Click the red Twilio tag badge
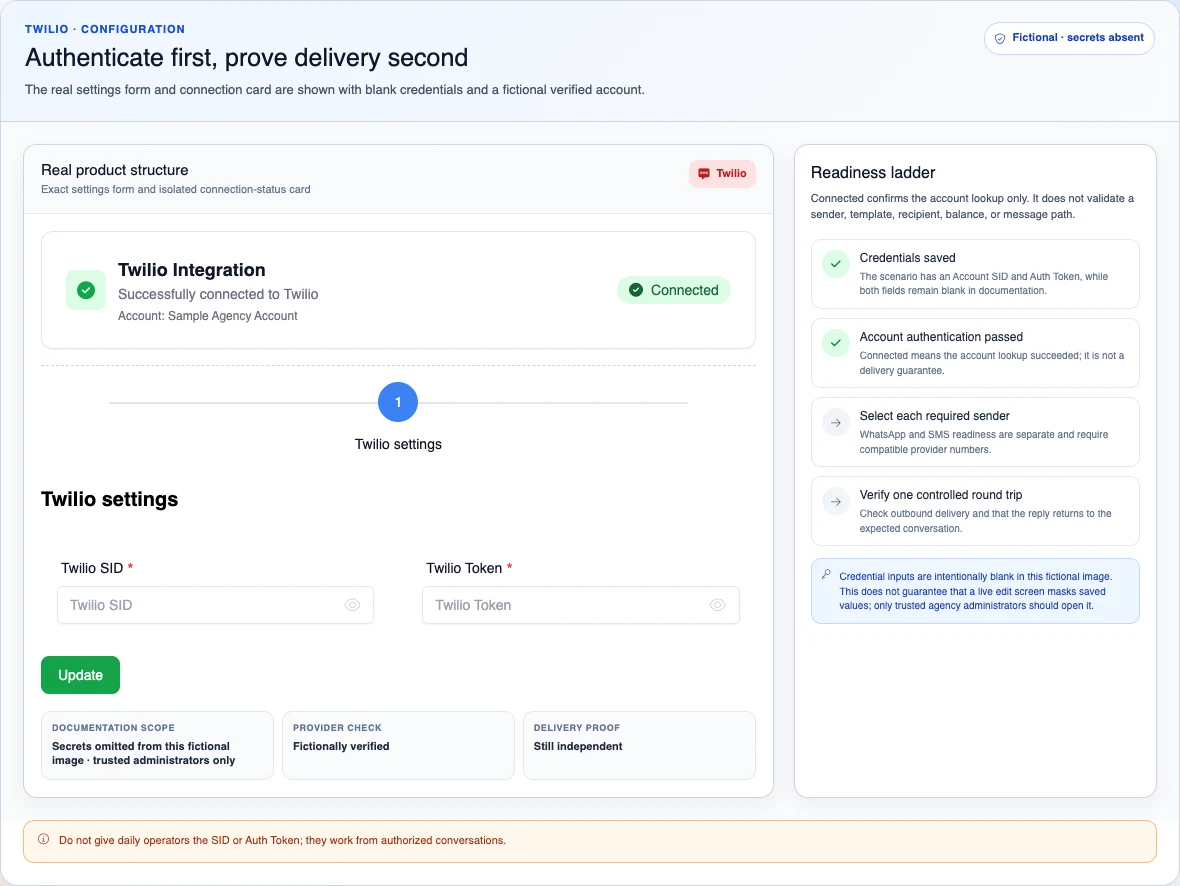This screenshot has height=886, width=1180. click(722, 174)
